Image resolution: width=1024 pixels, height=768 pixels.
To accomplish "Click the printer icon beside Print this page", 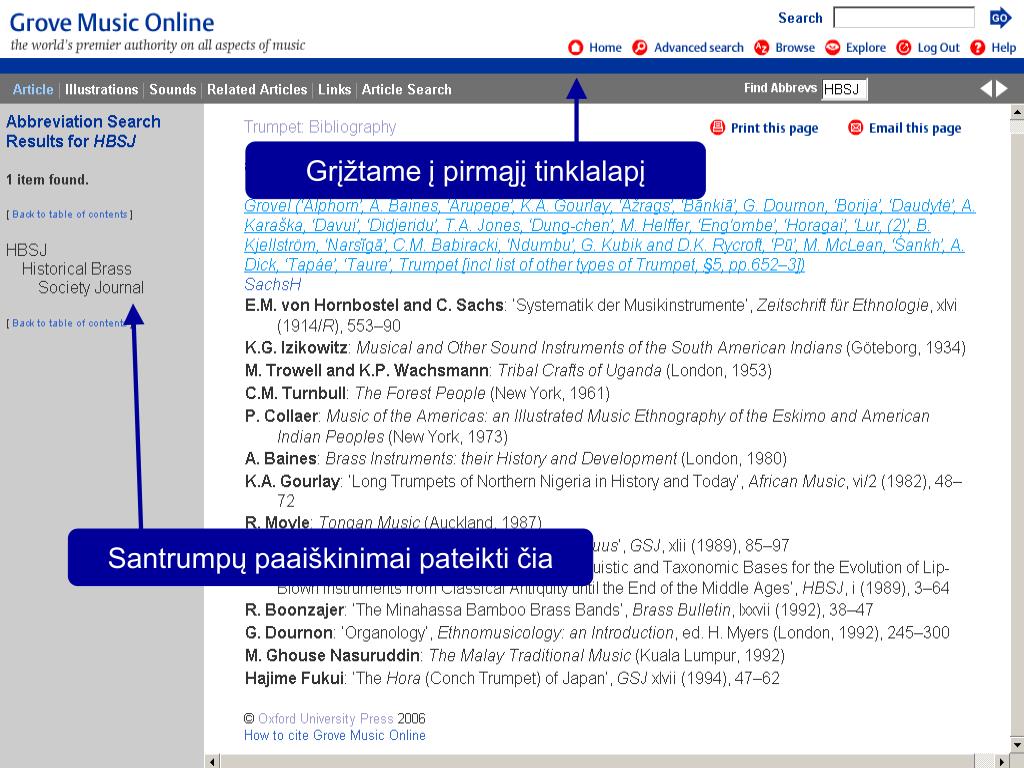I will pos(718,127).
